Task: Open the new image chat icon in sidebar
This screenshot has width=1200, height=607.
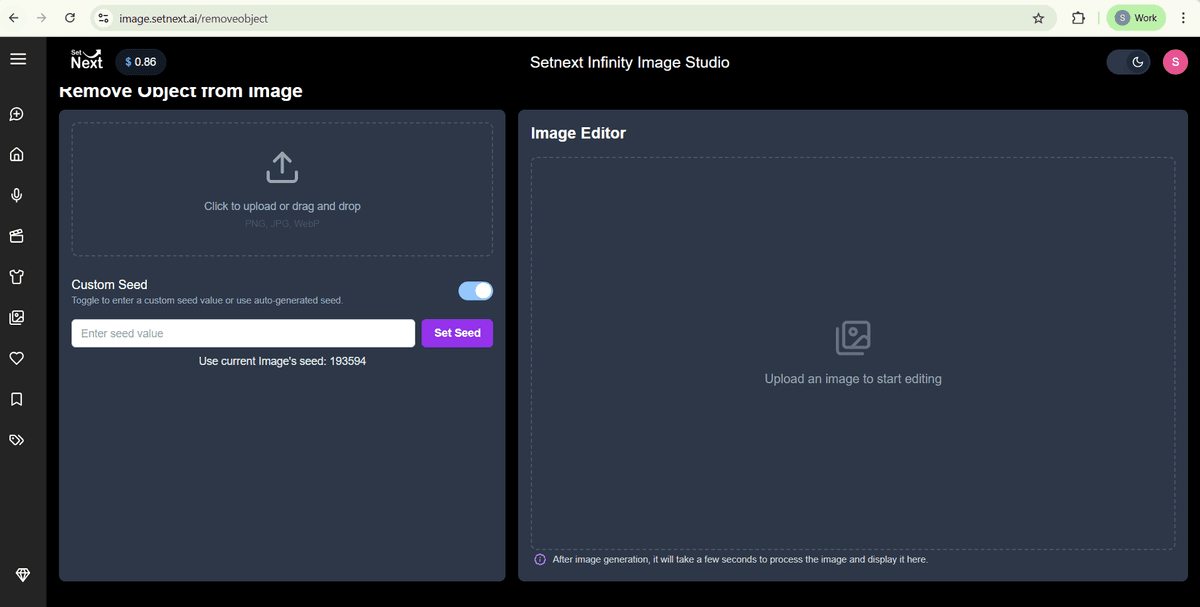Action: pyautogui.click(x=17, y=114)
